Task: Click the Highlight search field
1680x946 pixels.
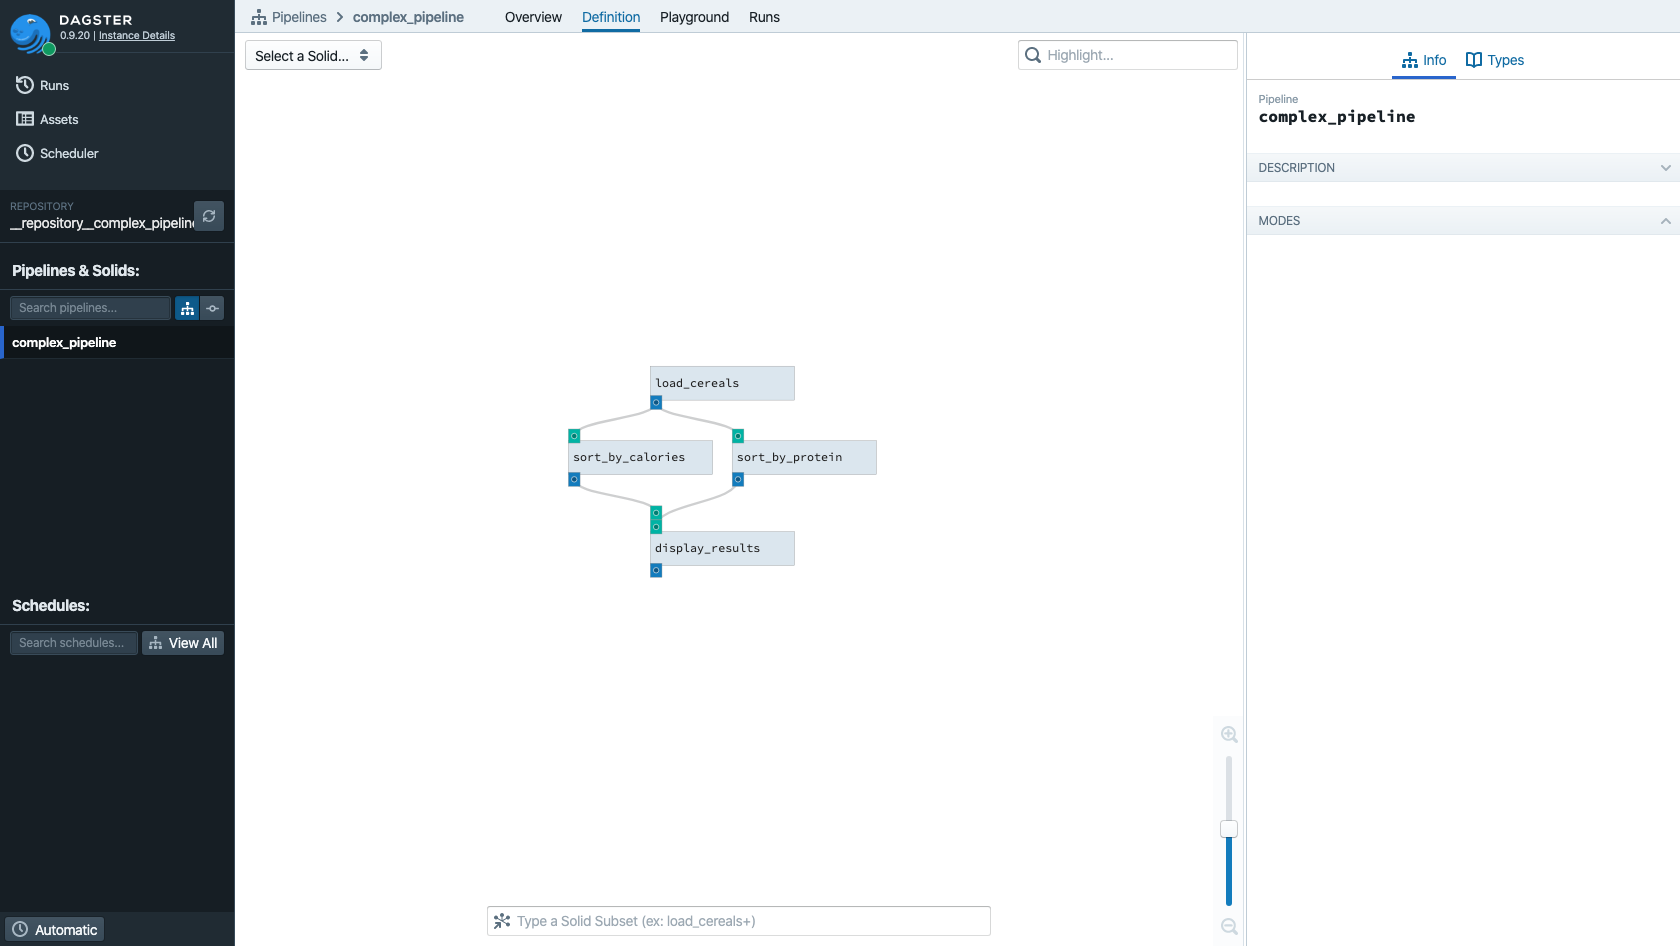Action: pyautogui.click(x=1128, y=55)
